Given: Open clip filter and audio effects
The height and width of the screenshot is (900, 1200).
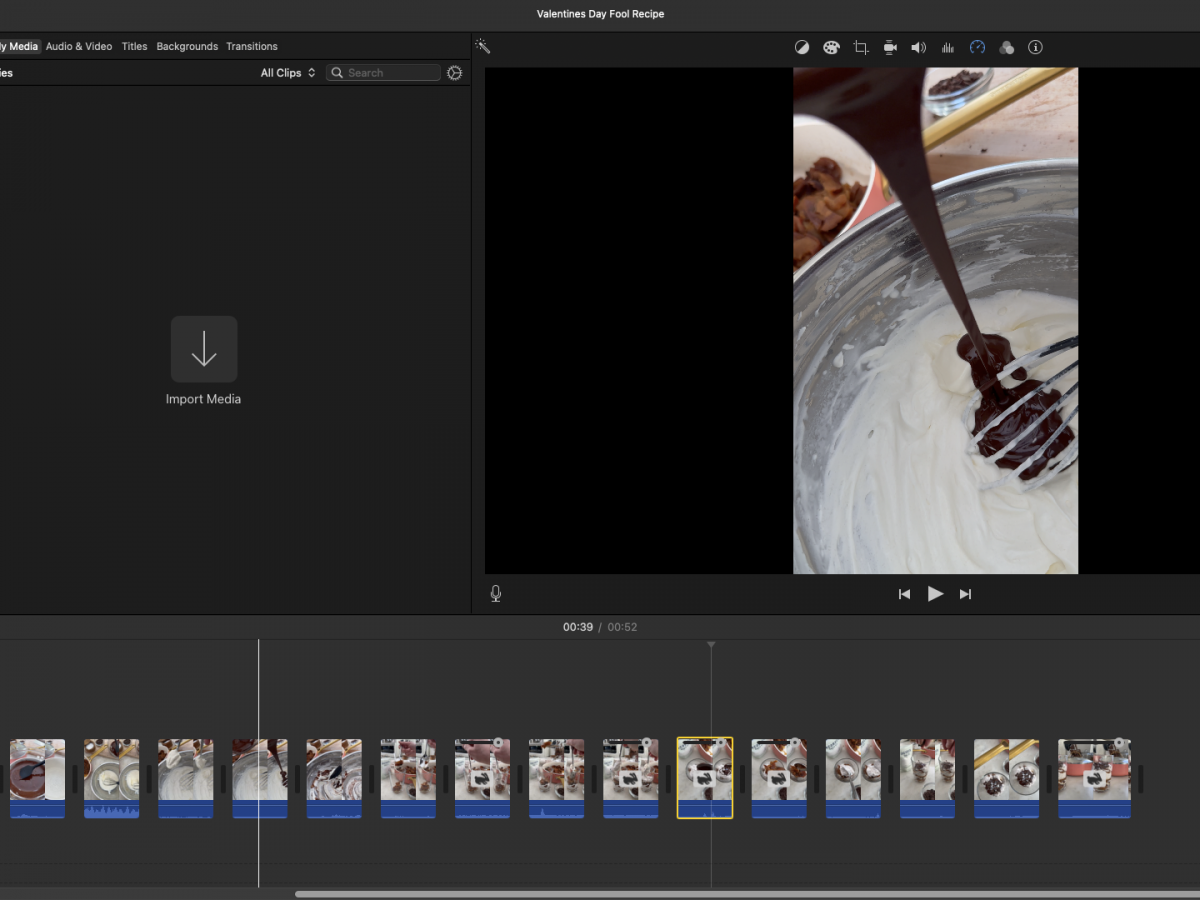Looking at the screenshot, I should pos(1006,47).
